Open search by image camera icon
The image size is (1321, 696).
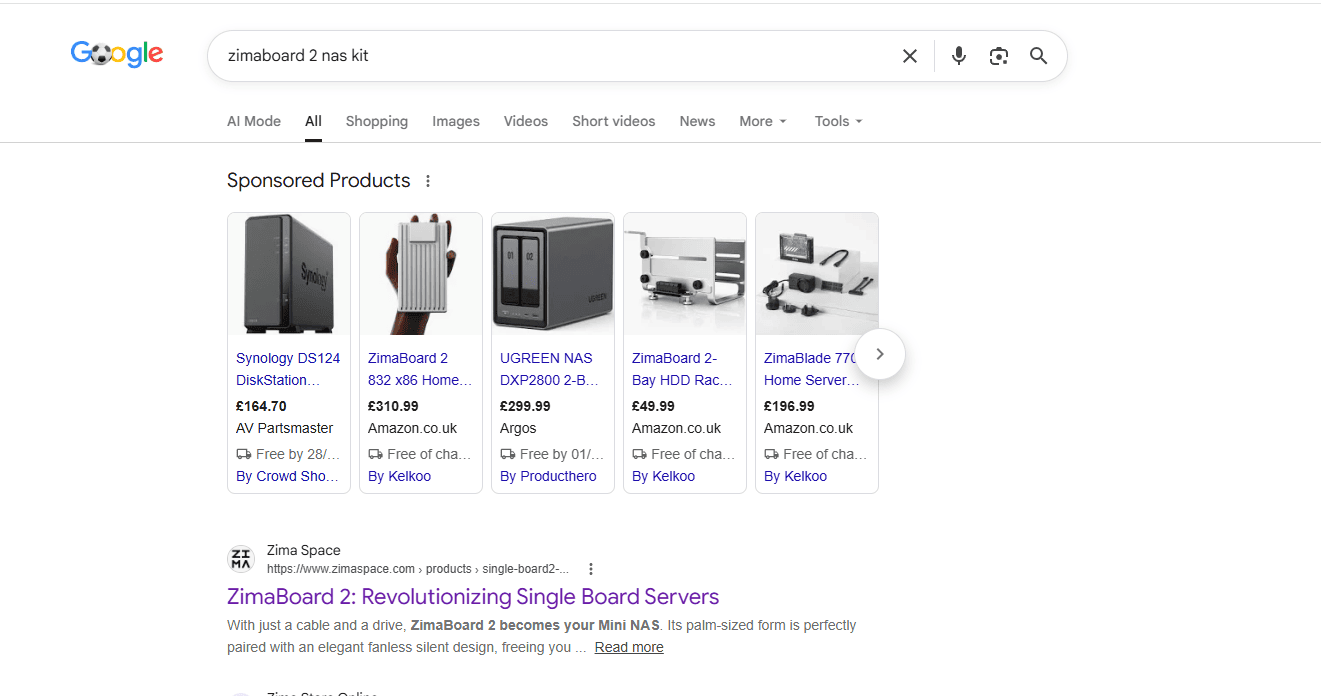click(999, 56)
